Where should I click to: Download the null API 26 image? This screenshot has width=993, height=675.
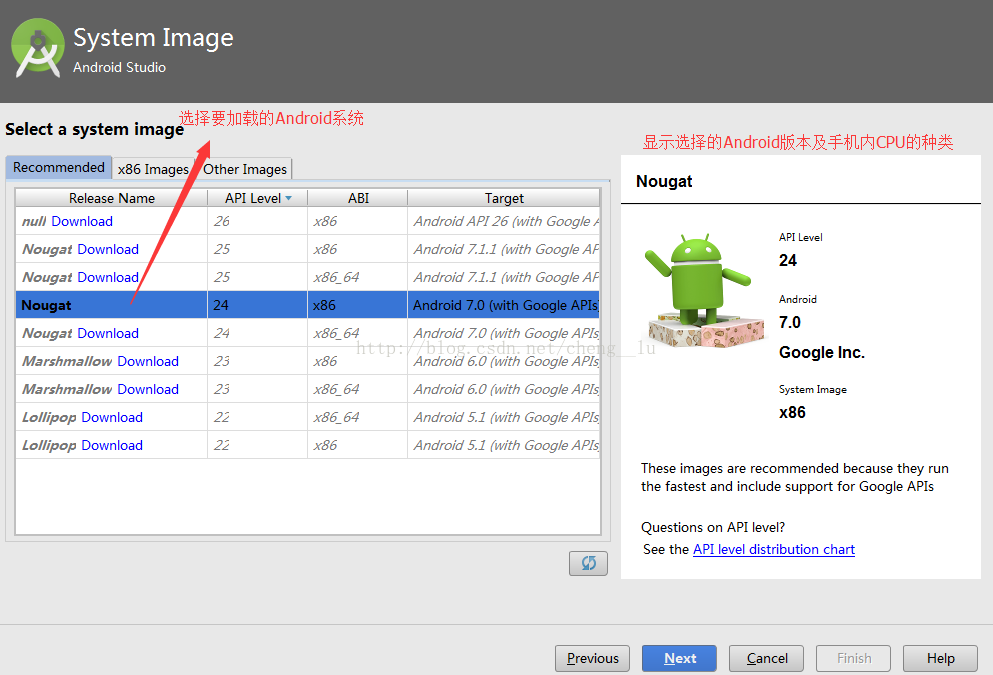coord(82,221)
